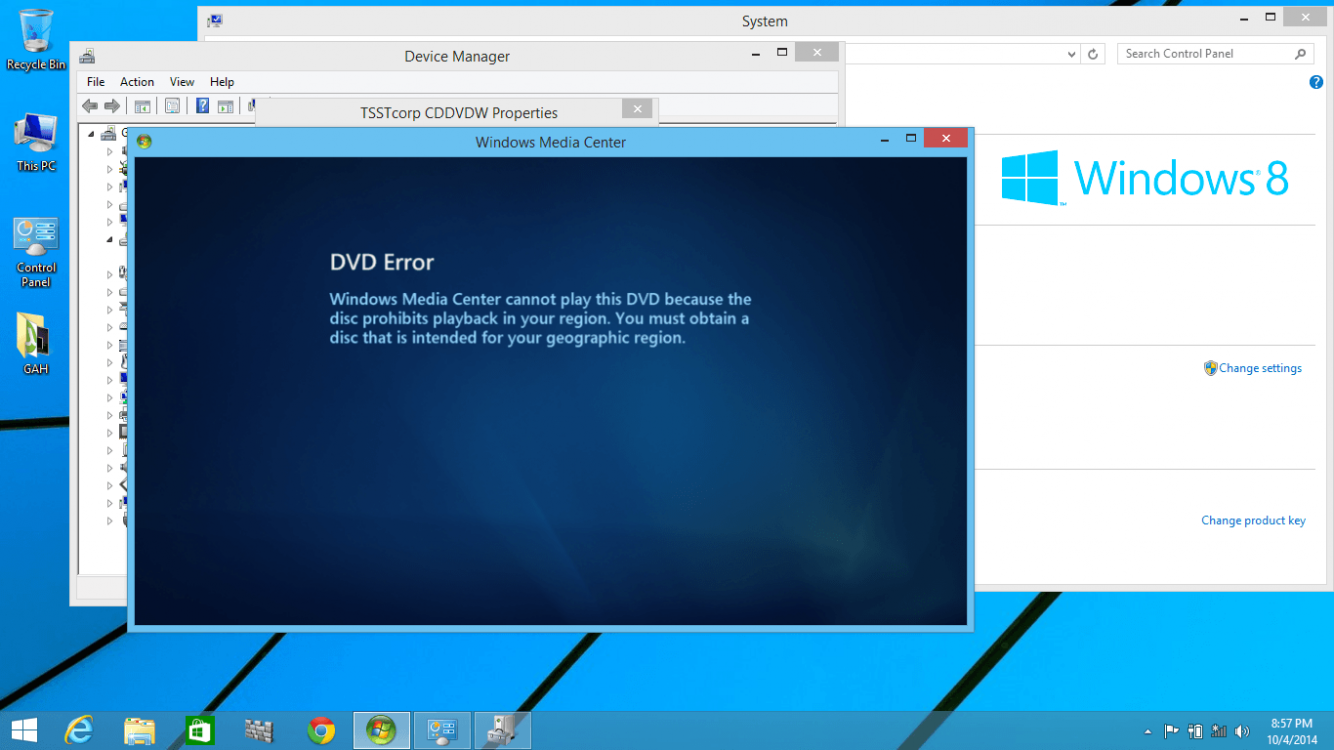Image resolution: width=1334 pixels, height=750 pixels.
Task: Toggle Show/Hide Action Pane toolbar icon
Action: point(226,106)
